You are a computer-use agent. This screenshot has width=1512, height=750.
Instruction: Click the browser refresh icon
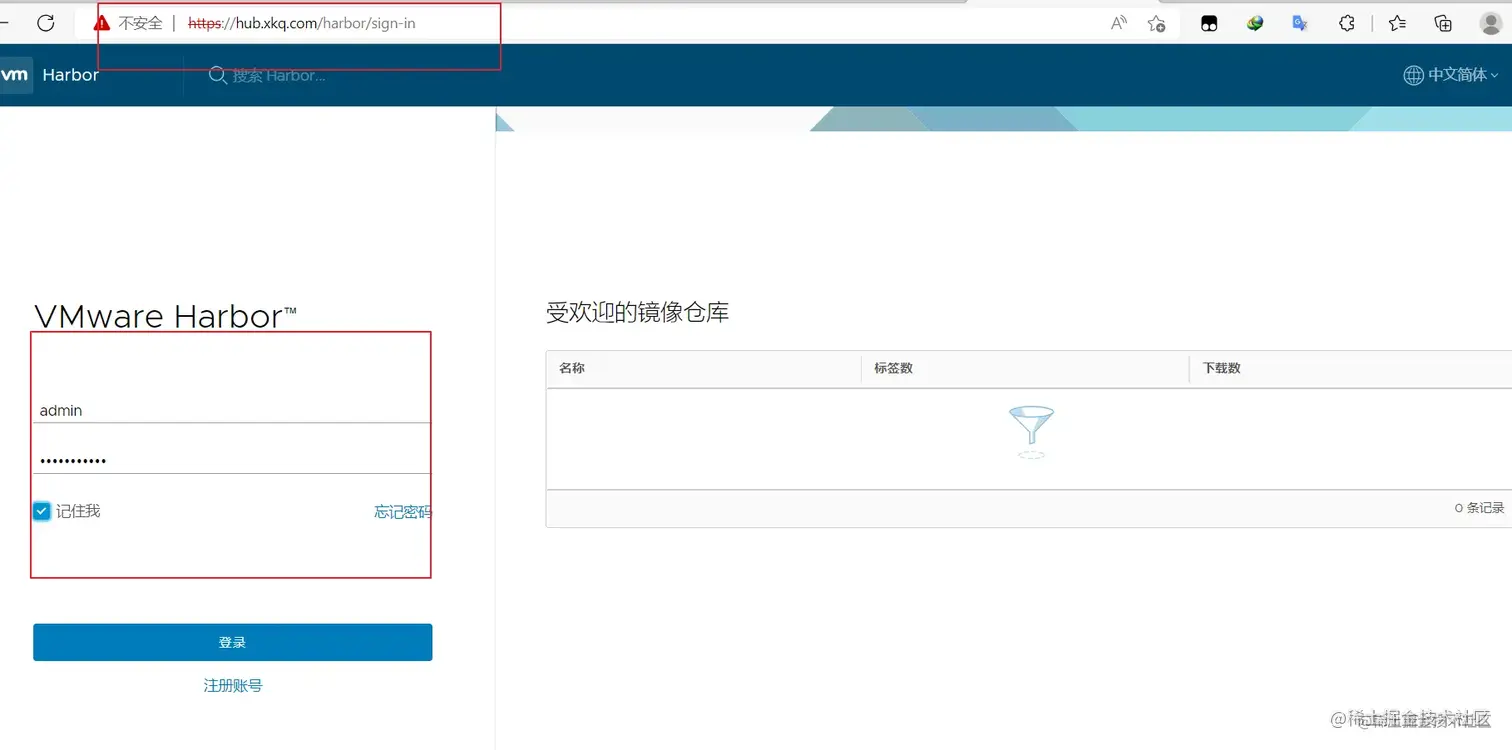click(x=45, y=23)
